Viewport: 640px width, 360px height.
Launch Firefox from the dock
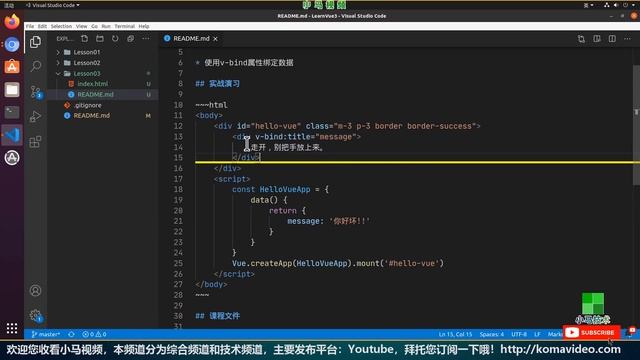(12, 21)
